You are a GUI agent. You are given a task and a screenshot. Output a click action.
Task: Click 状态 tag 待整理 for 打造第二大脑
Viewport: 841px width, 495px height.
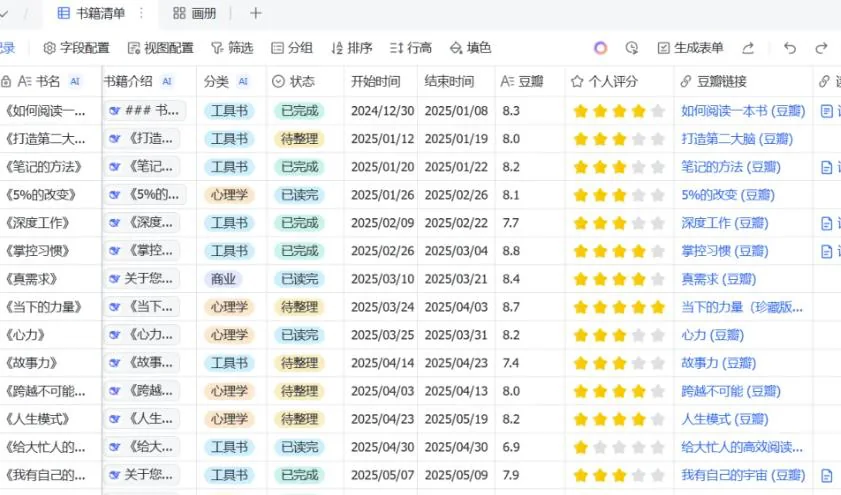(299, 139)
